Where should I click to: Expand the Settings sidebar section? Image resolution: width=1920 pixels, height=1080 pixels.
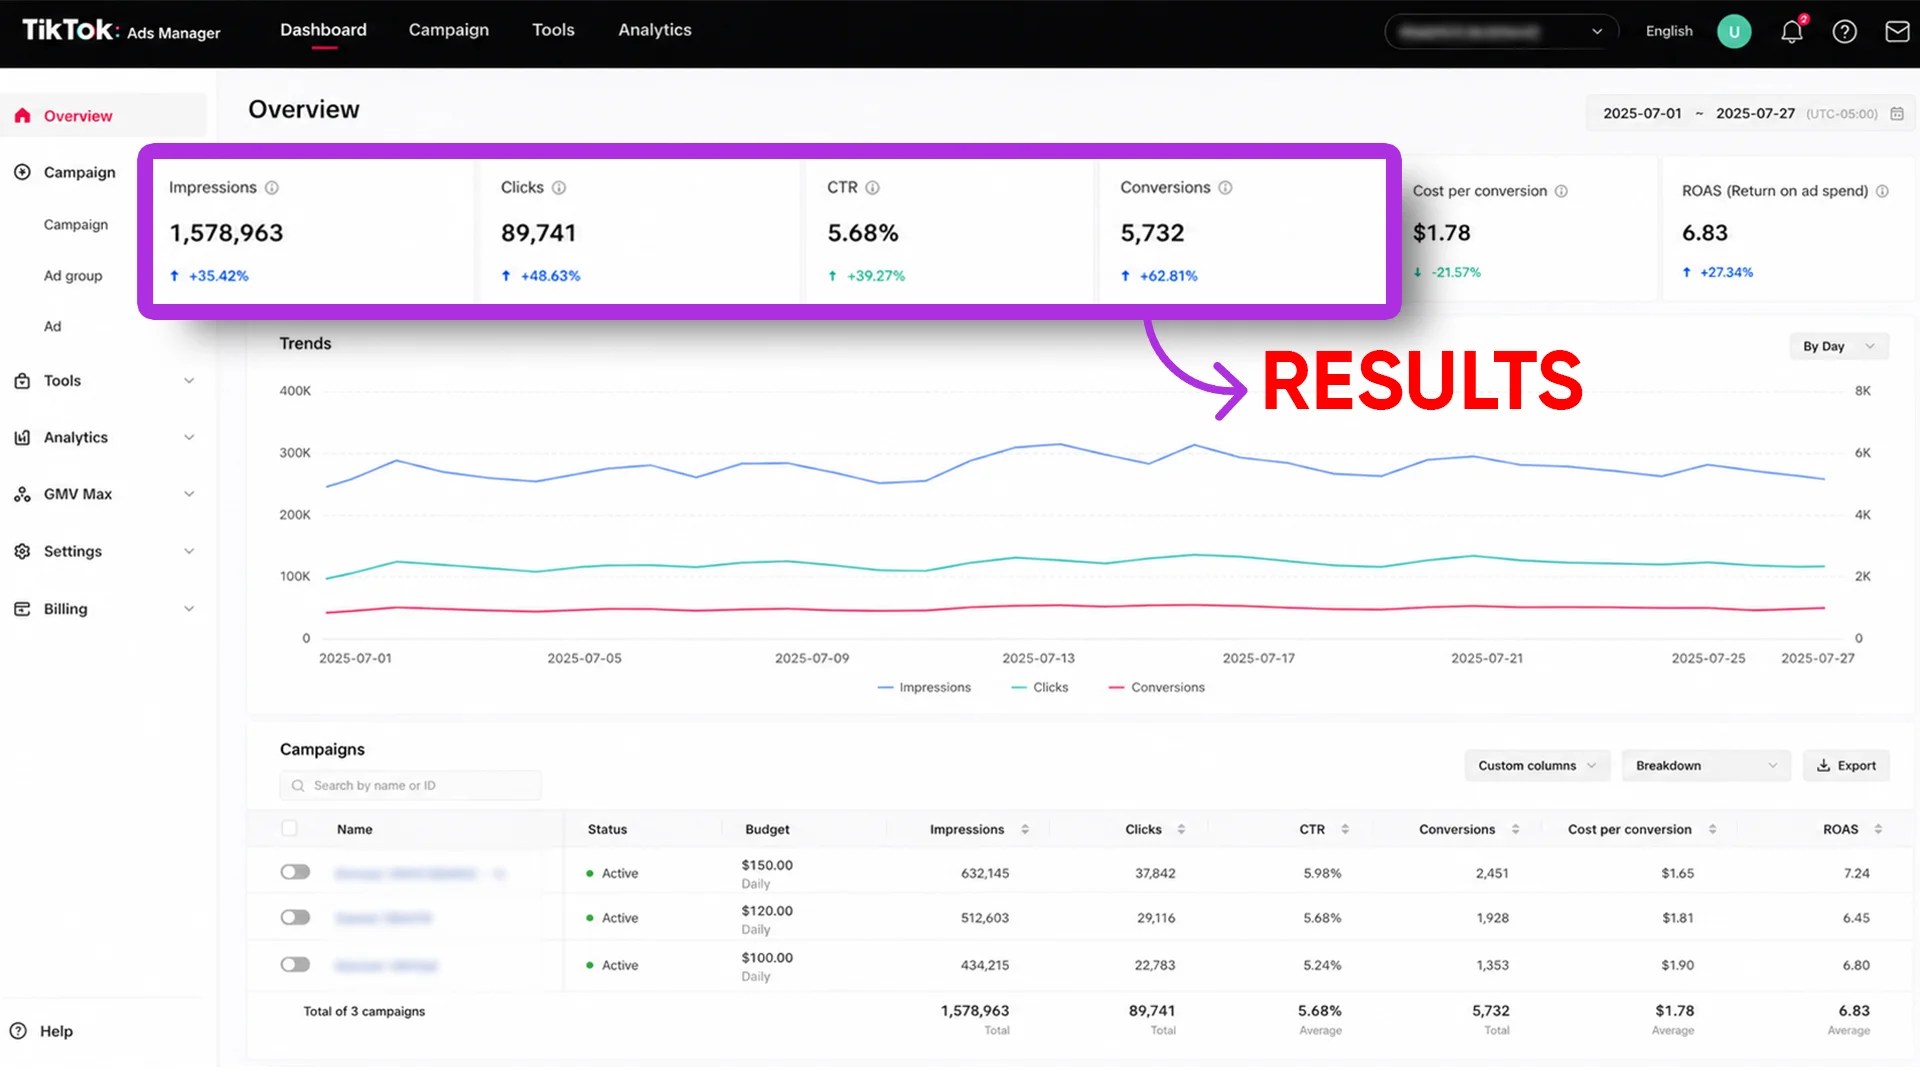point(189,551)
